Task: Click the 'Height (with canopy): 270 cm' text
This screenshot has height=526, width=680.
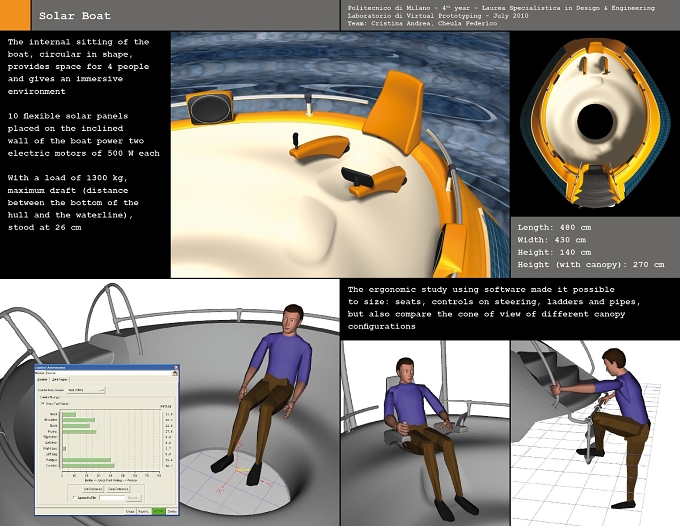Action: 591,265
